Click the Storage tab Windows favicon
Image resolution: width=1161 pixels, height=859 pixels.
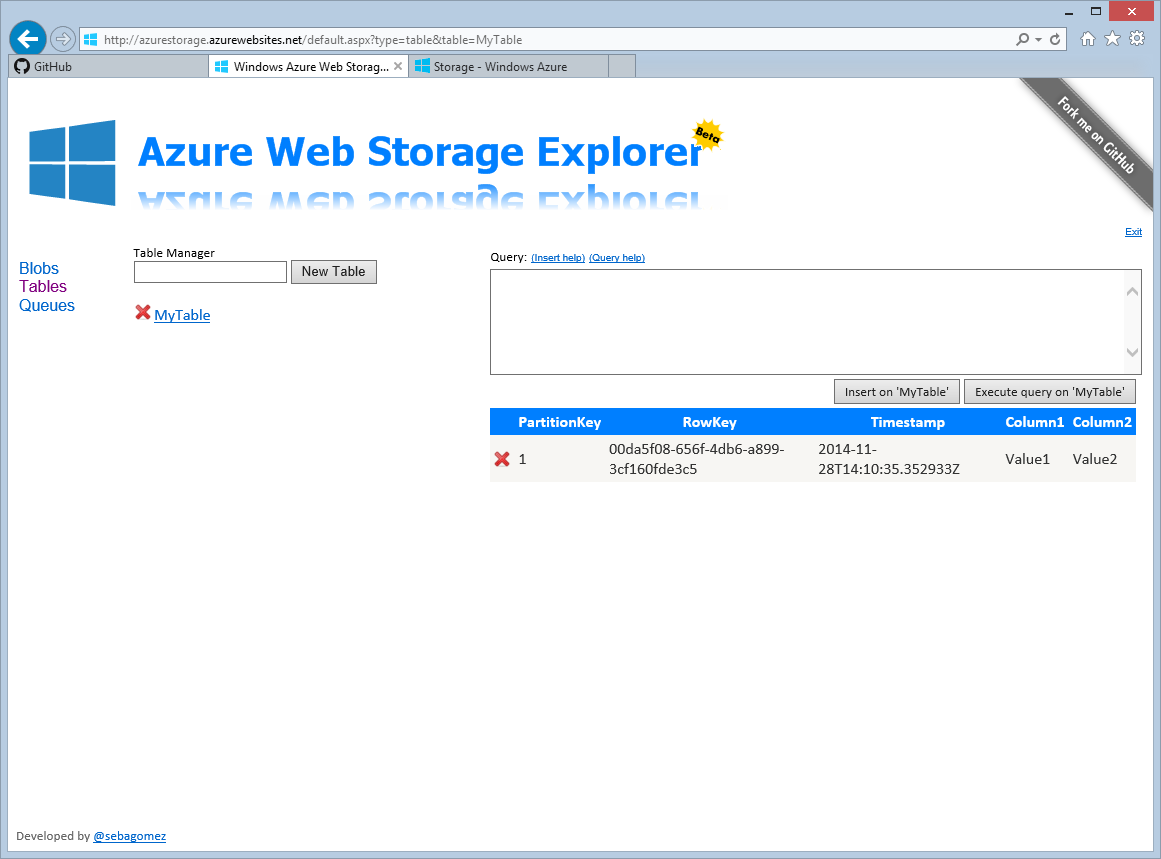coord(422,66)
